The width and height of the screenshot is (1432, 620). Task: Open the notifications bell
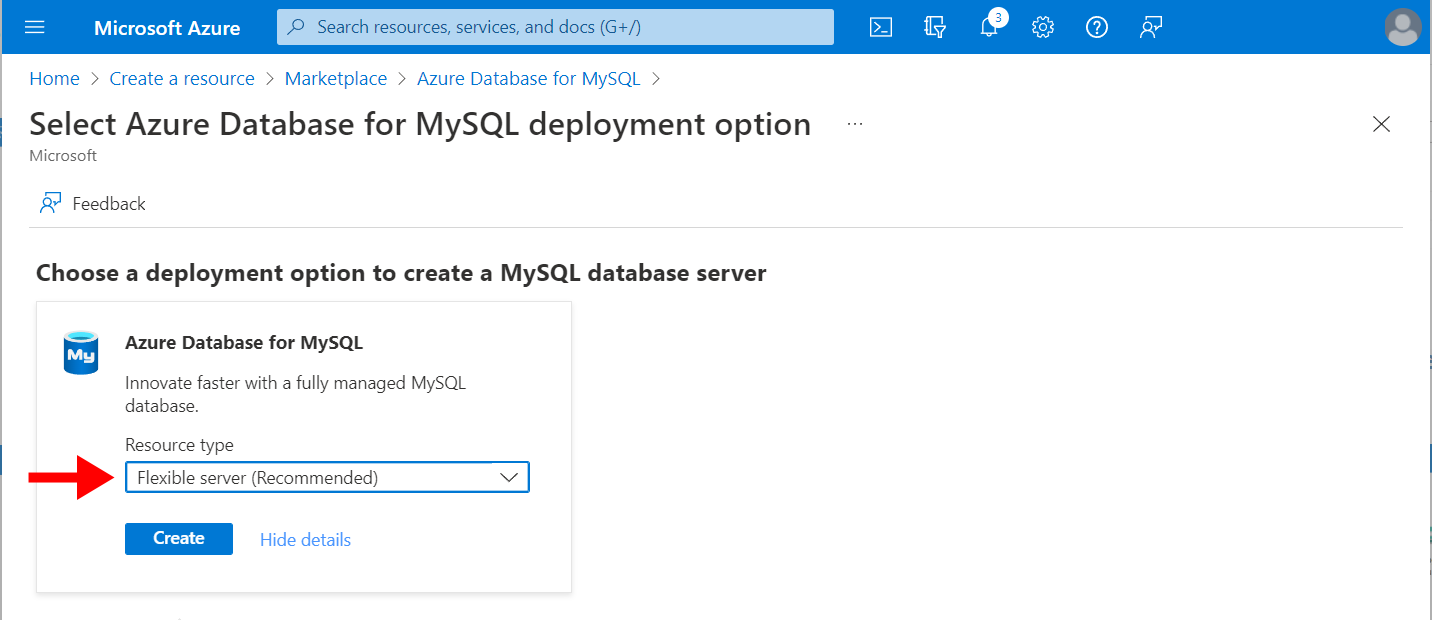coord(989,28)
